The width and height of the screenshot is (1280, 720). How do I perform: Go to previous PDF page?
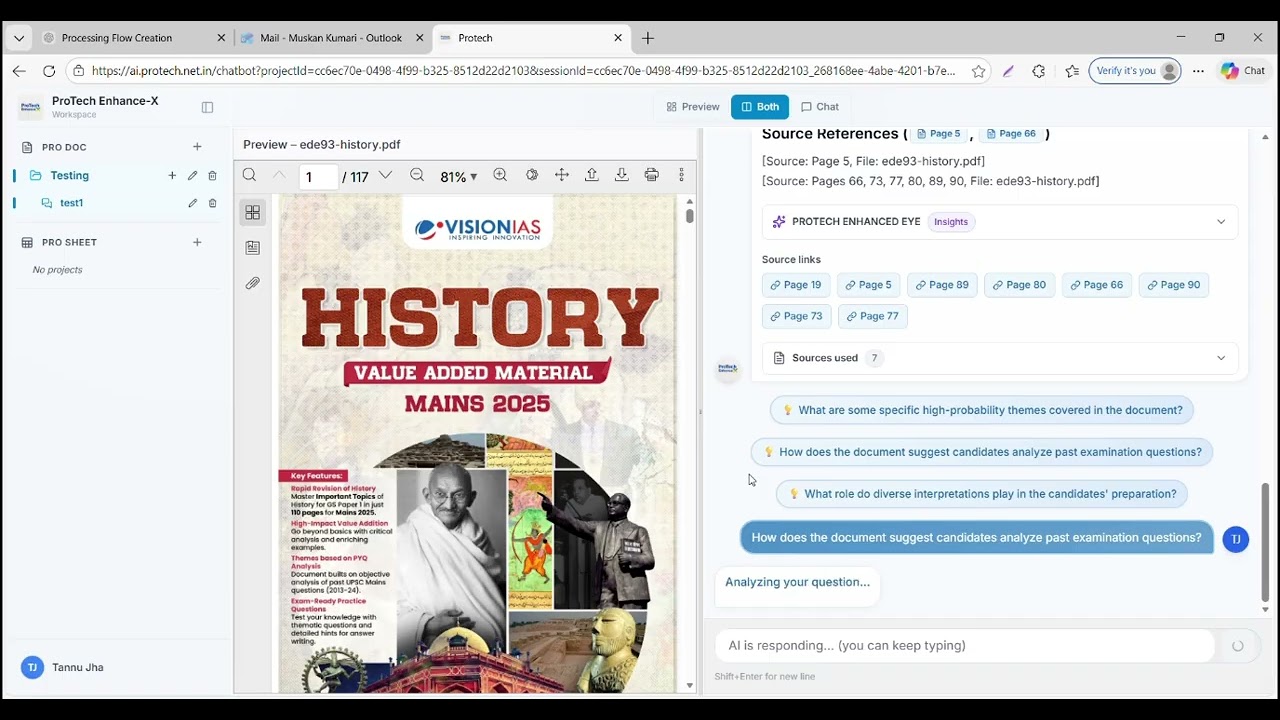(279, 175)
